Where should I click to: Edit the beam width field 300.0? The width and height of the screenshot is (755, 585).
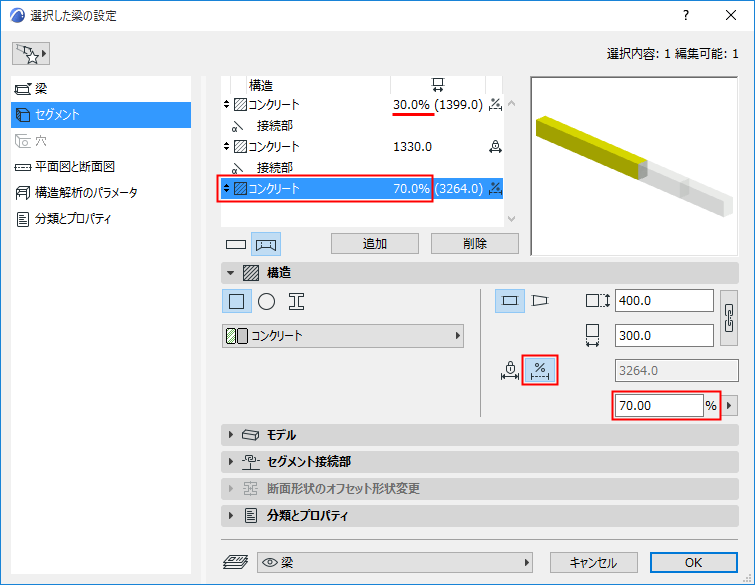pos(664,336)
